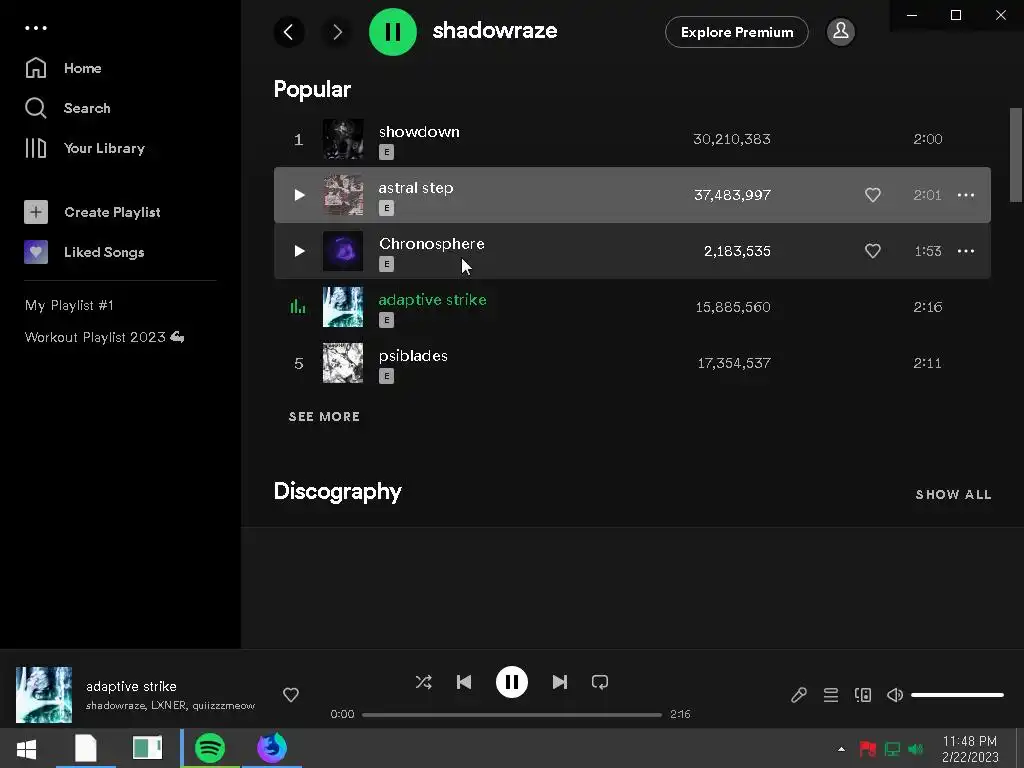Play the astral step track
The image size is (1024, 768).
tap(299, 195)
